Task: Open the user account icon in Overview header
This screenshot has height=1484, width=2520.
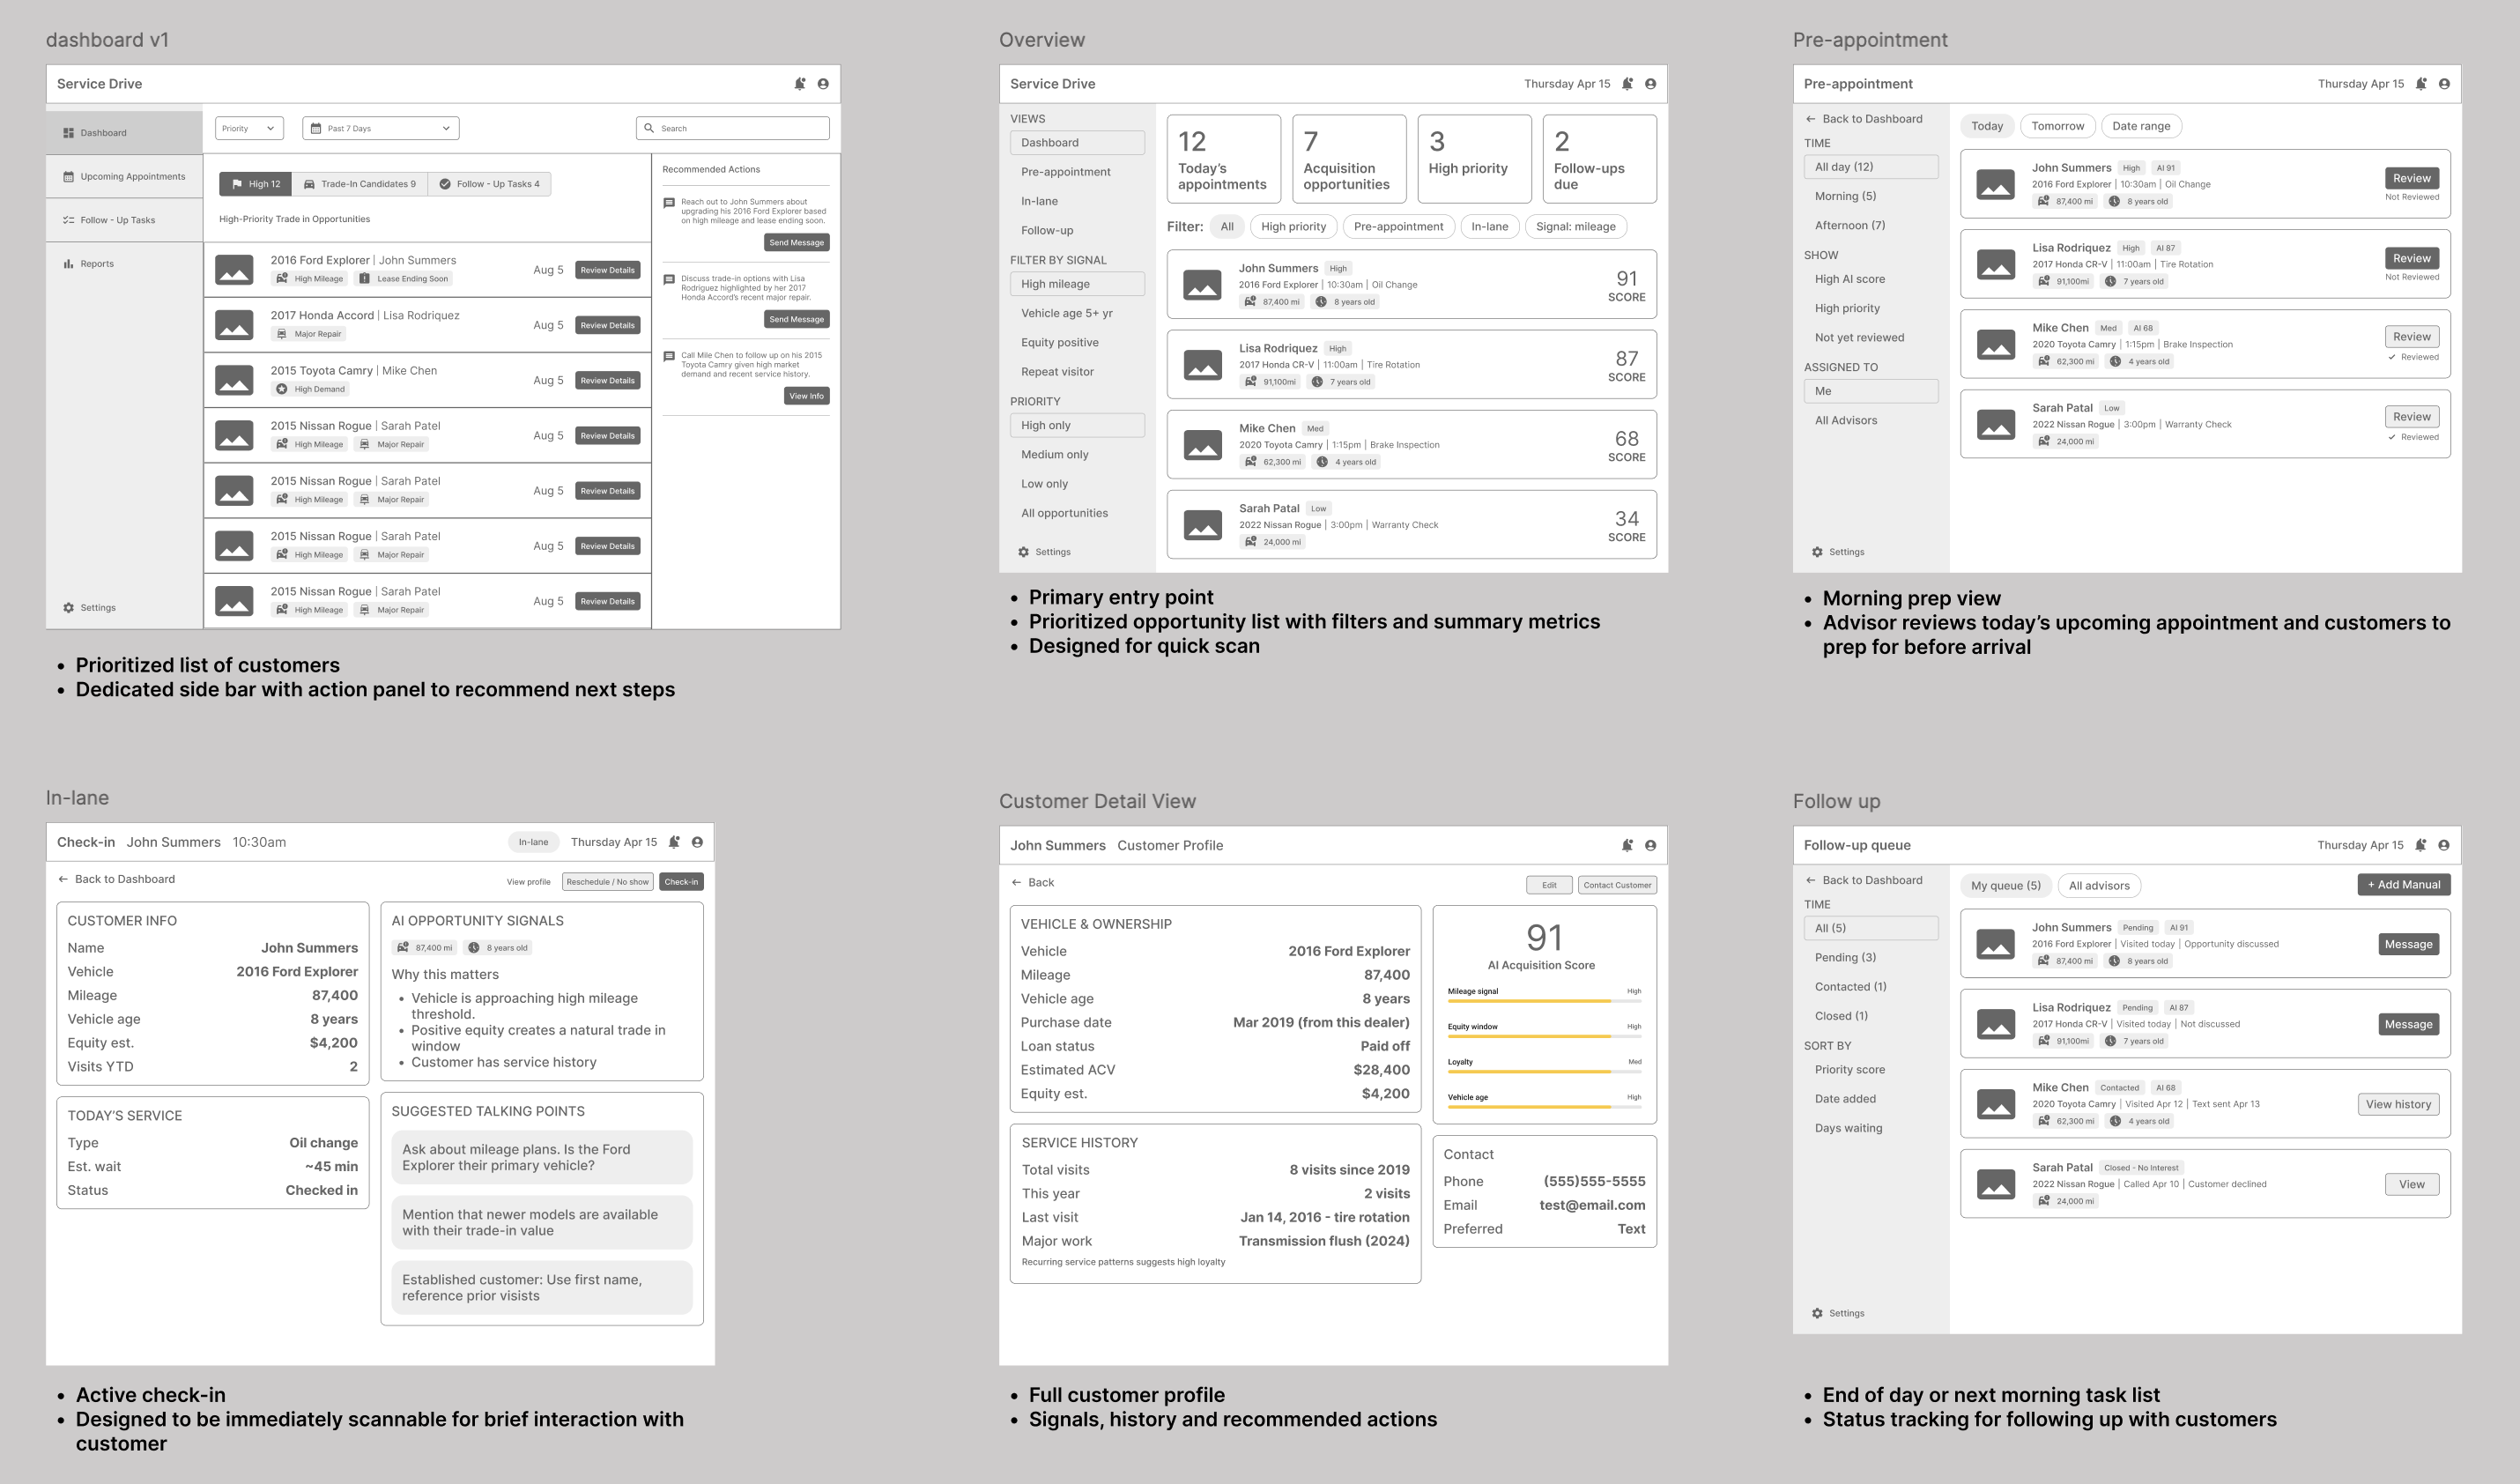Action: (1650, 84)
